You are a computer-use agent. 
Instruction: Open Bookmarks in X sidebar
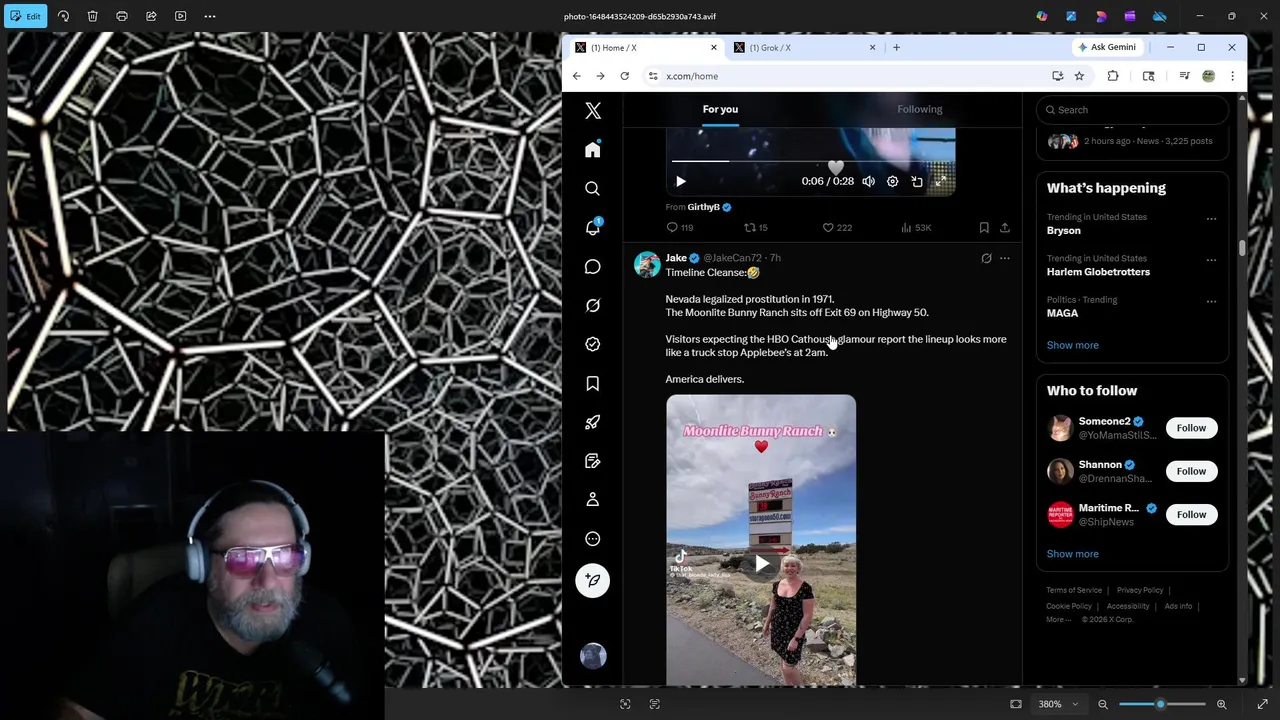click(x=593, y=383)
